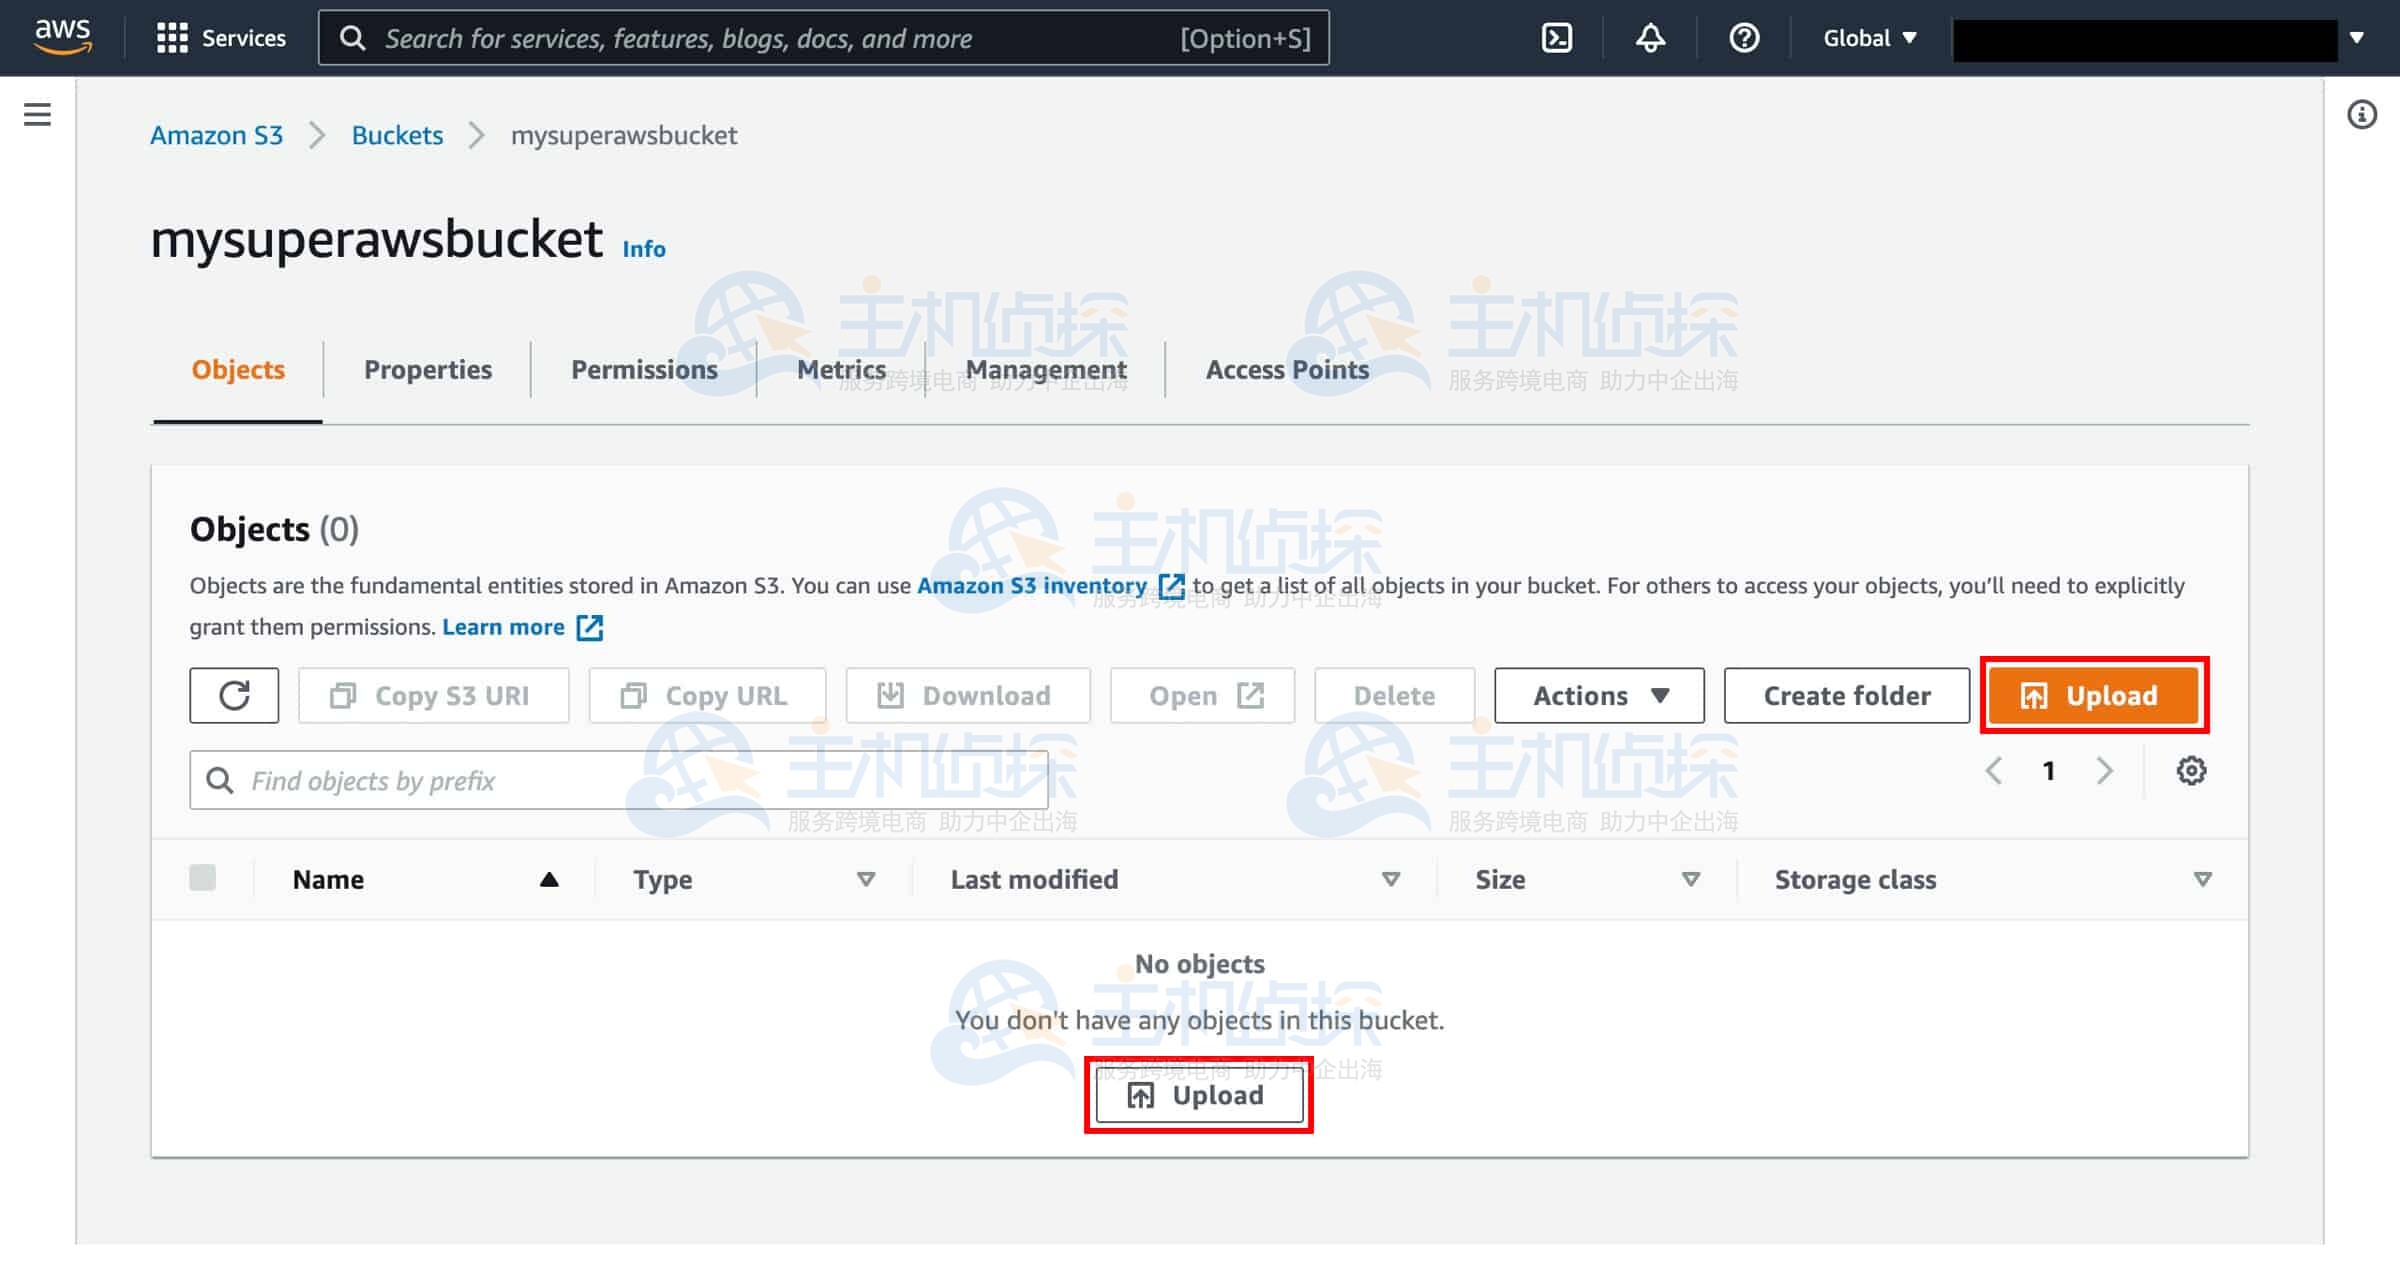Open table preferences gear icon
2400x1264 pixels.
pos(2191,771)
